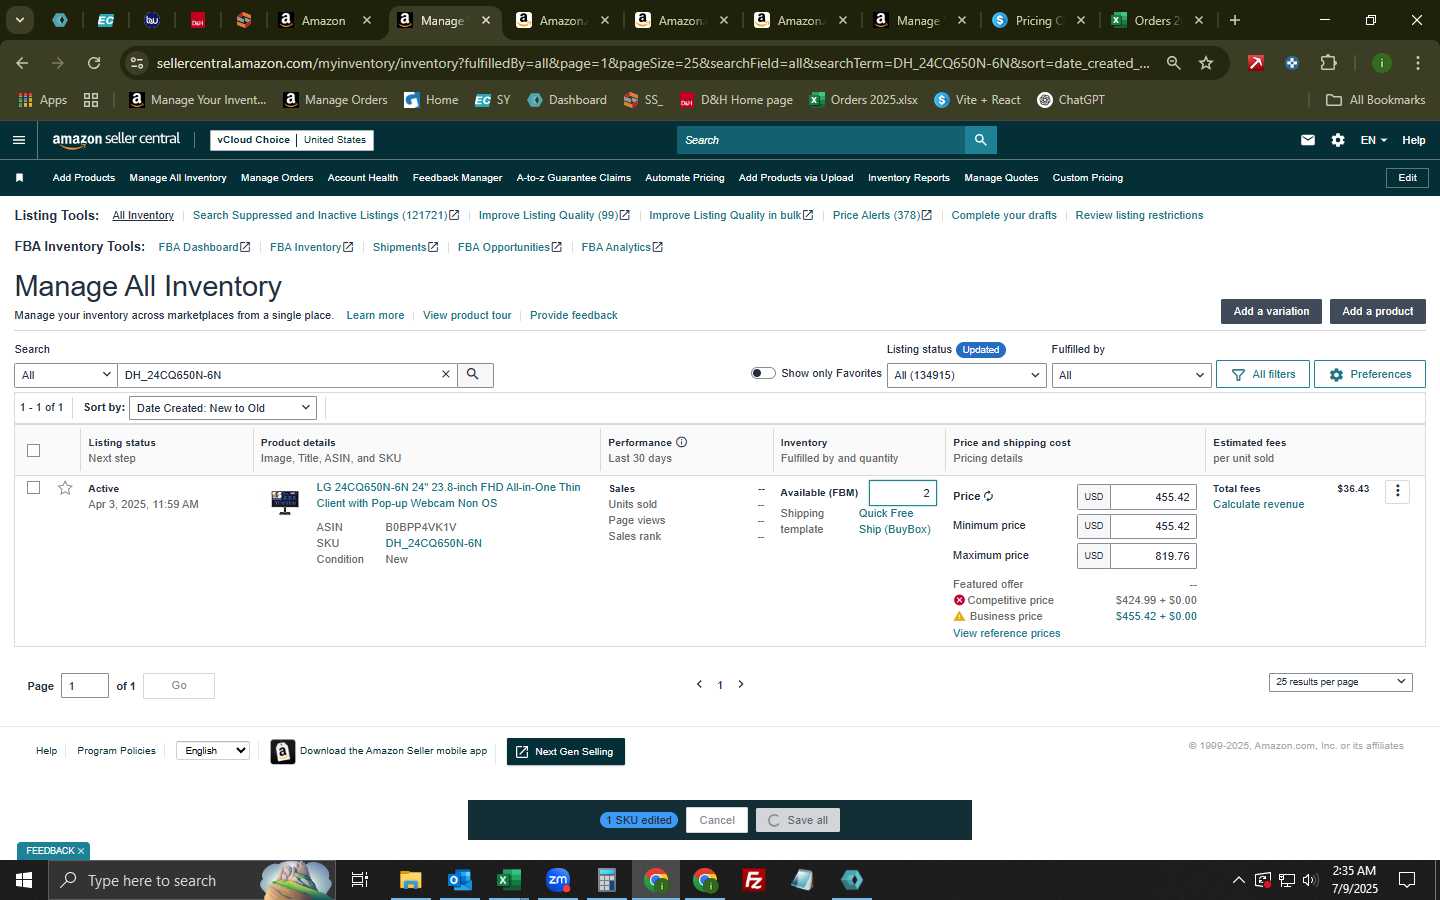The width and height of the screenshot is (1440, 900).
Task: Bookmark this page with the star icon
Action: pyautogui.click(x=1206, y=63)
